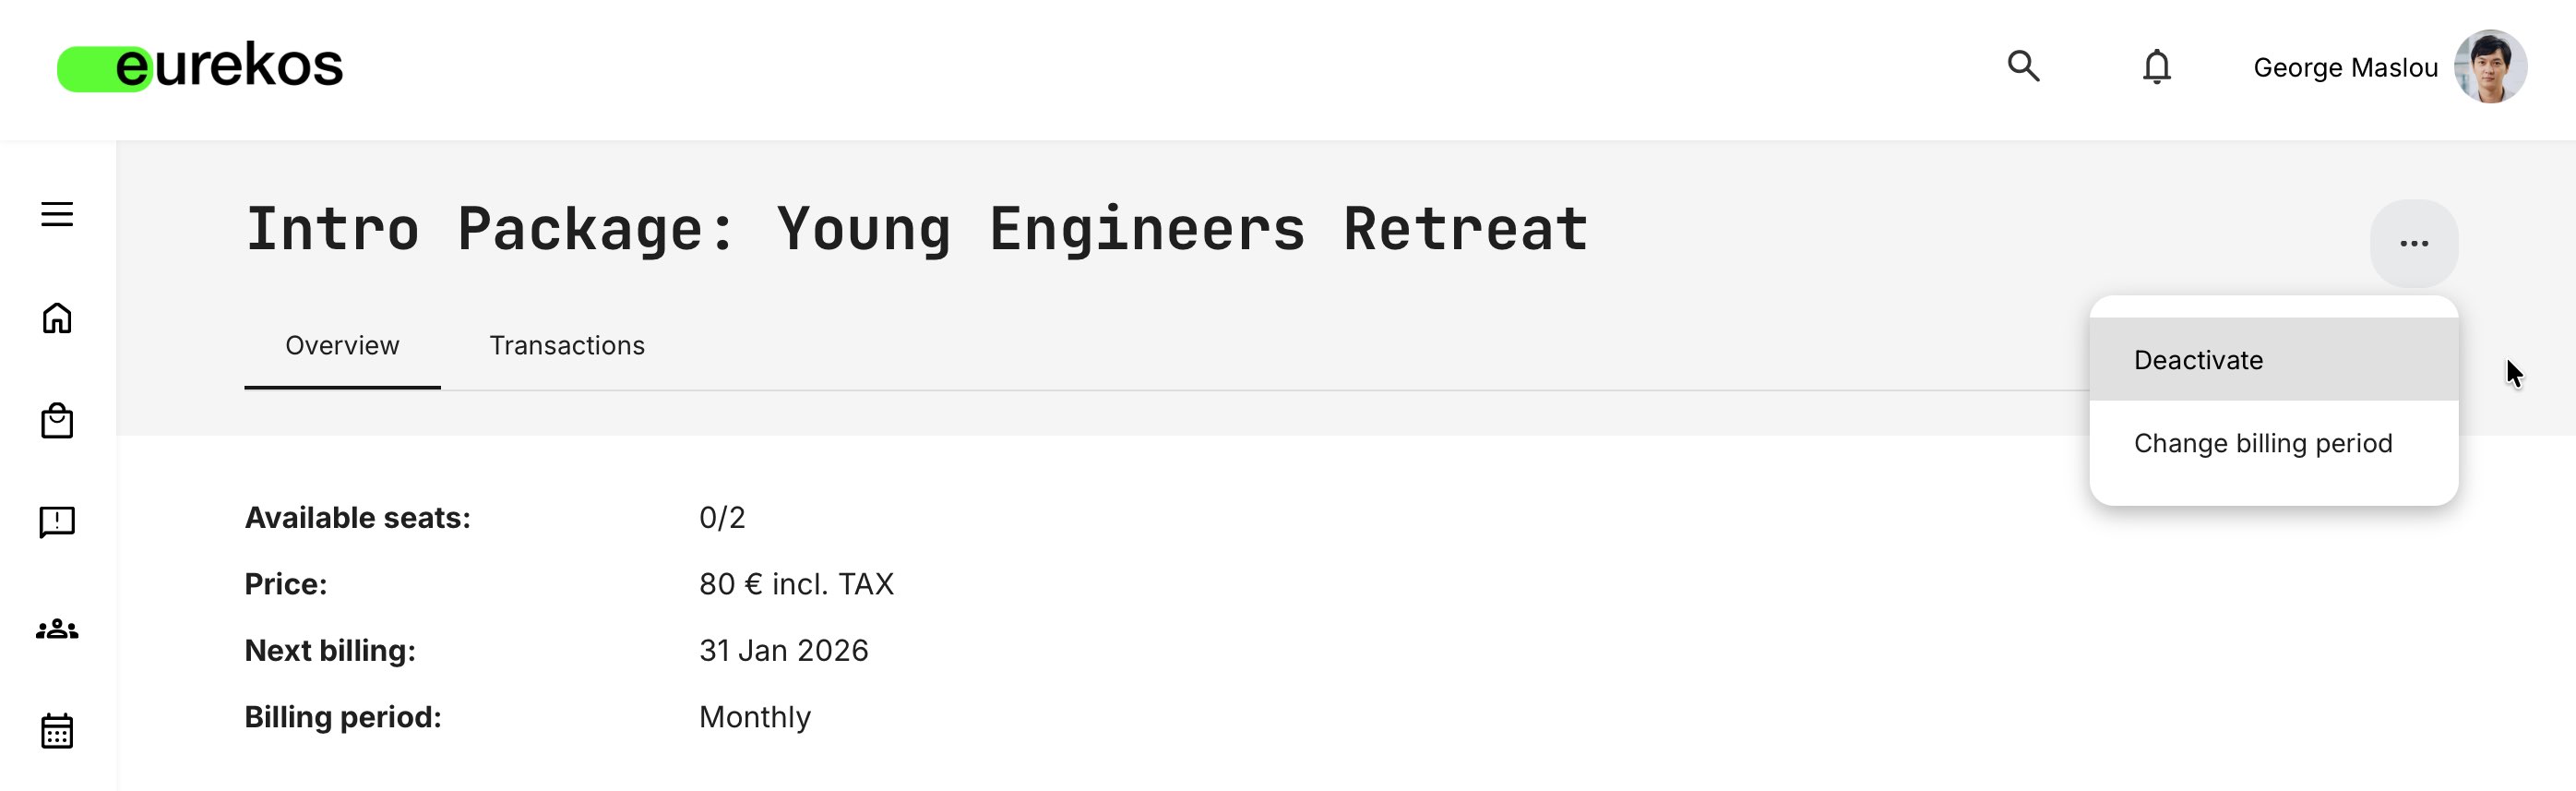Image resolution: width=2576 pixels, height=791 pixels.
Task: Open the hamburger menu in sidebar
Action: pos(57,214)
